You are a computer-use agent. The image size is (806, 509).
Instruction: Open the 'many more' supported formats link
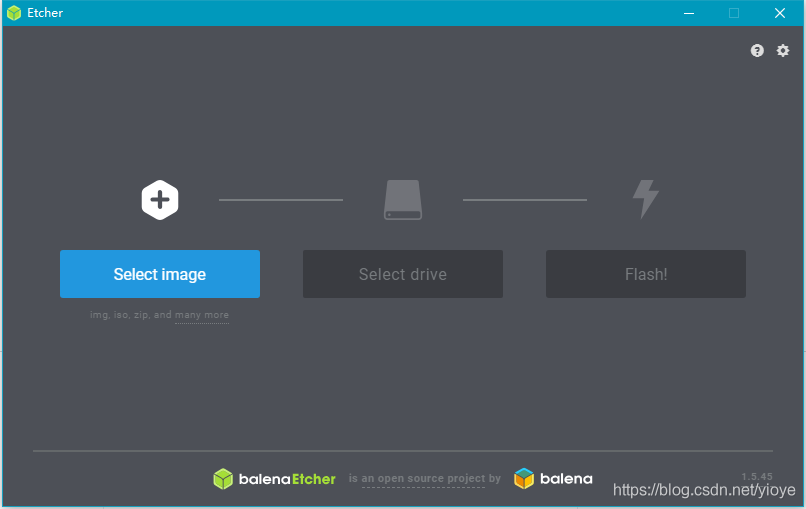pos(202,315)
